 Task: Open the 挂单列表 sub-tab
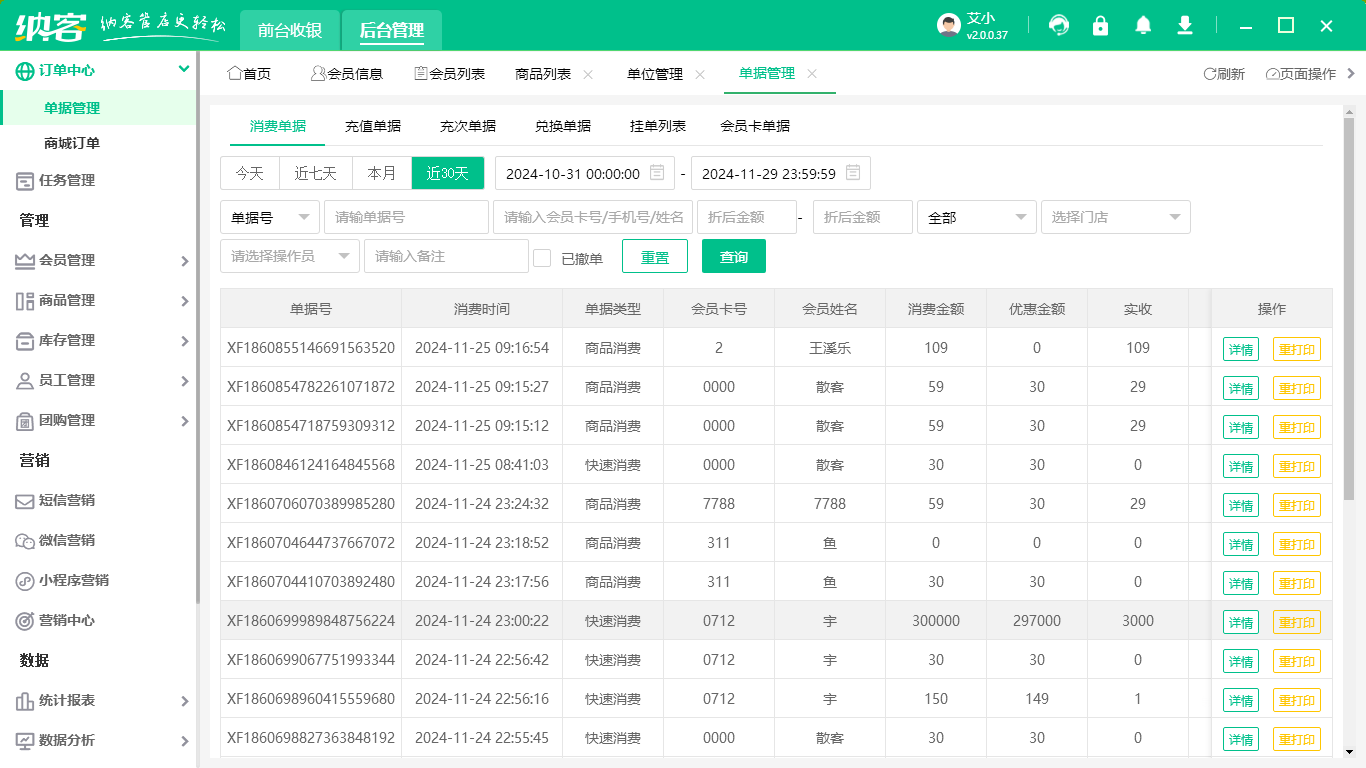(658, 126)
